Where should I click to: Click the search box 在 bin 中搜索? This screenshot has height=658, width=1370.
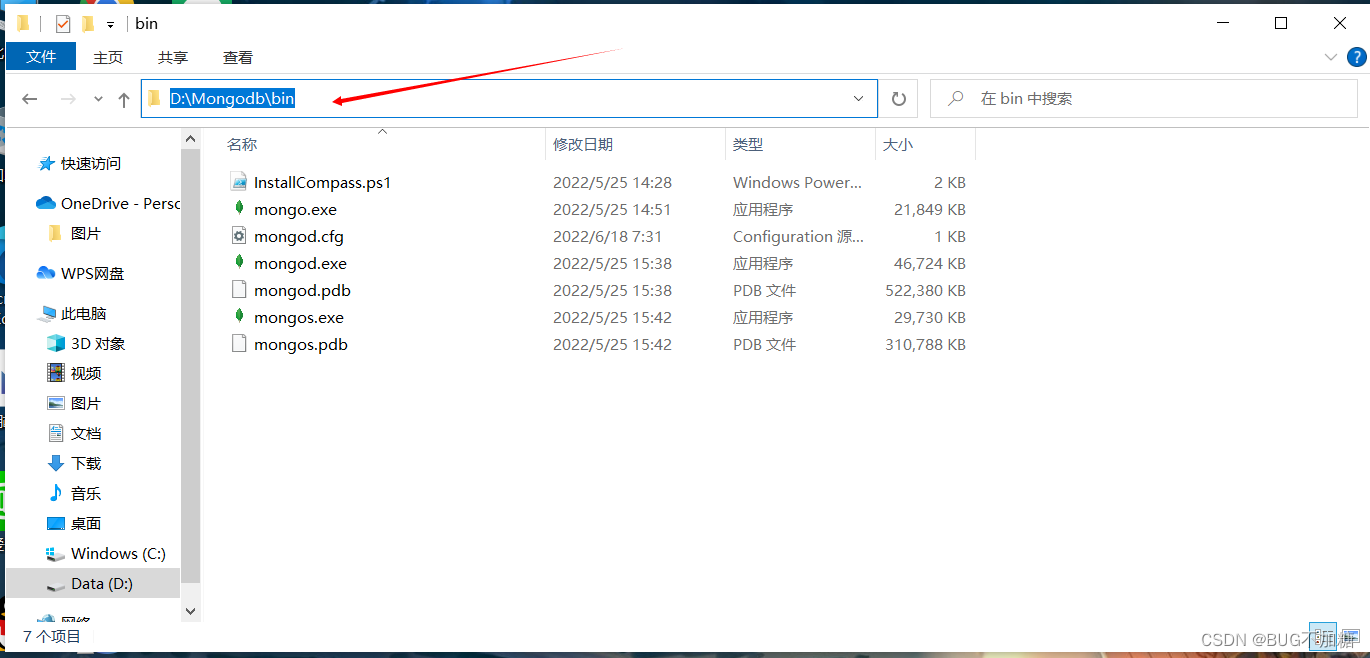tap(1144, 99)
